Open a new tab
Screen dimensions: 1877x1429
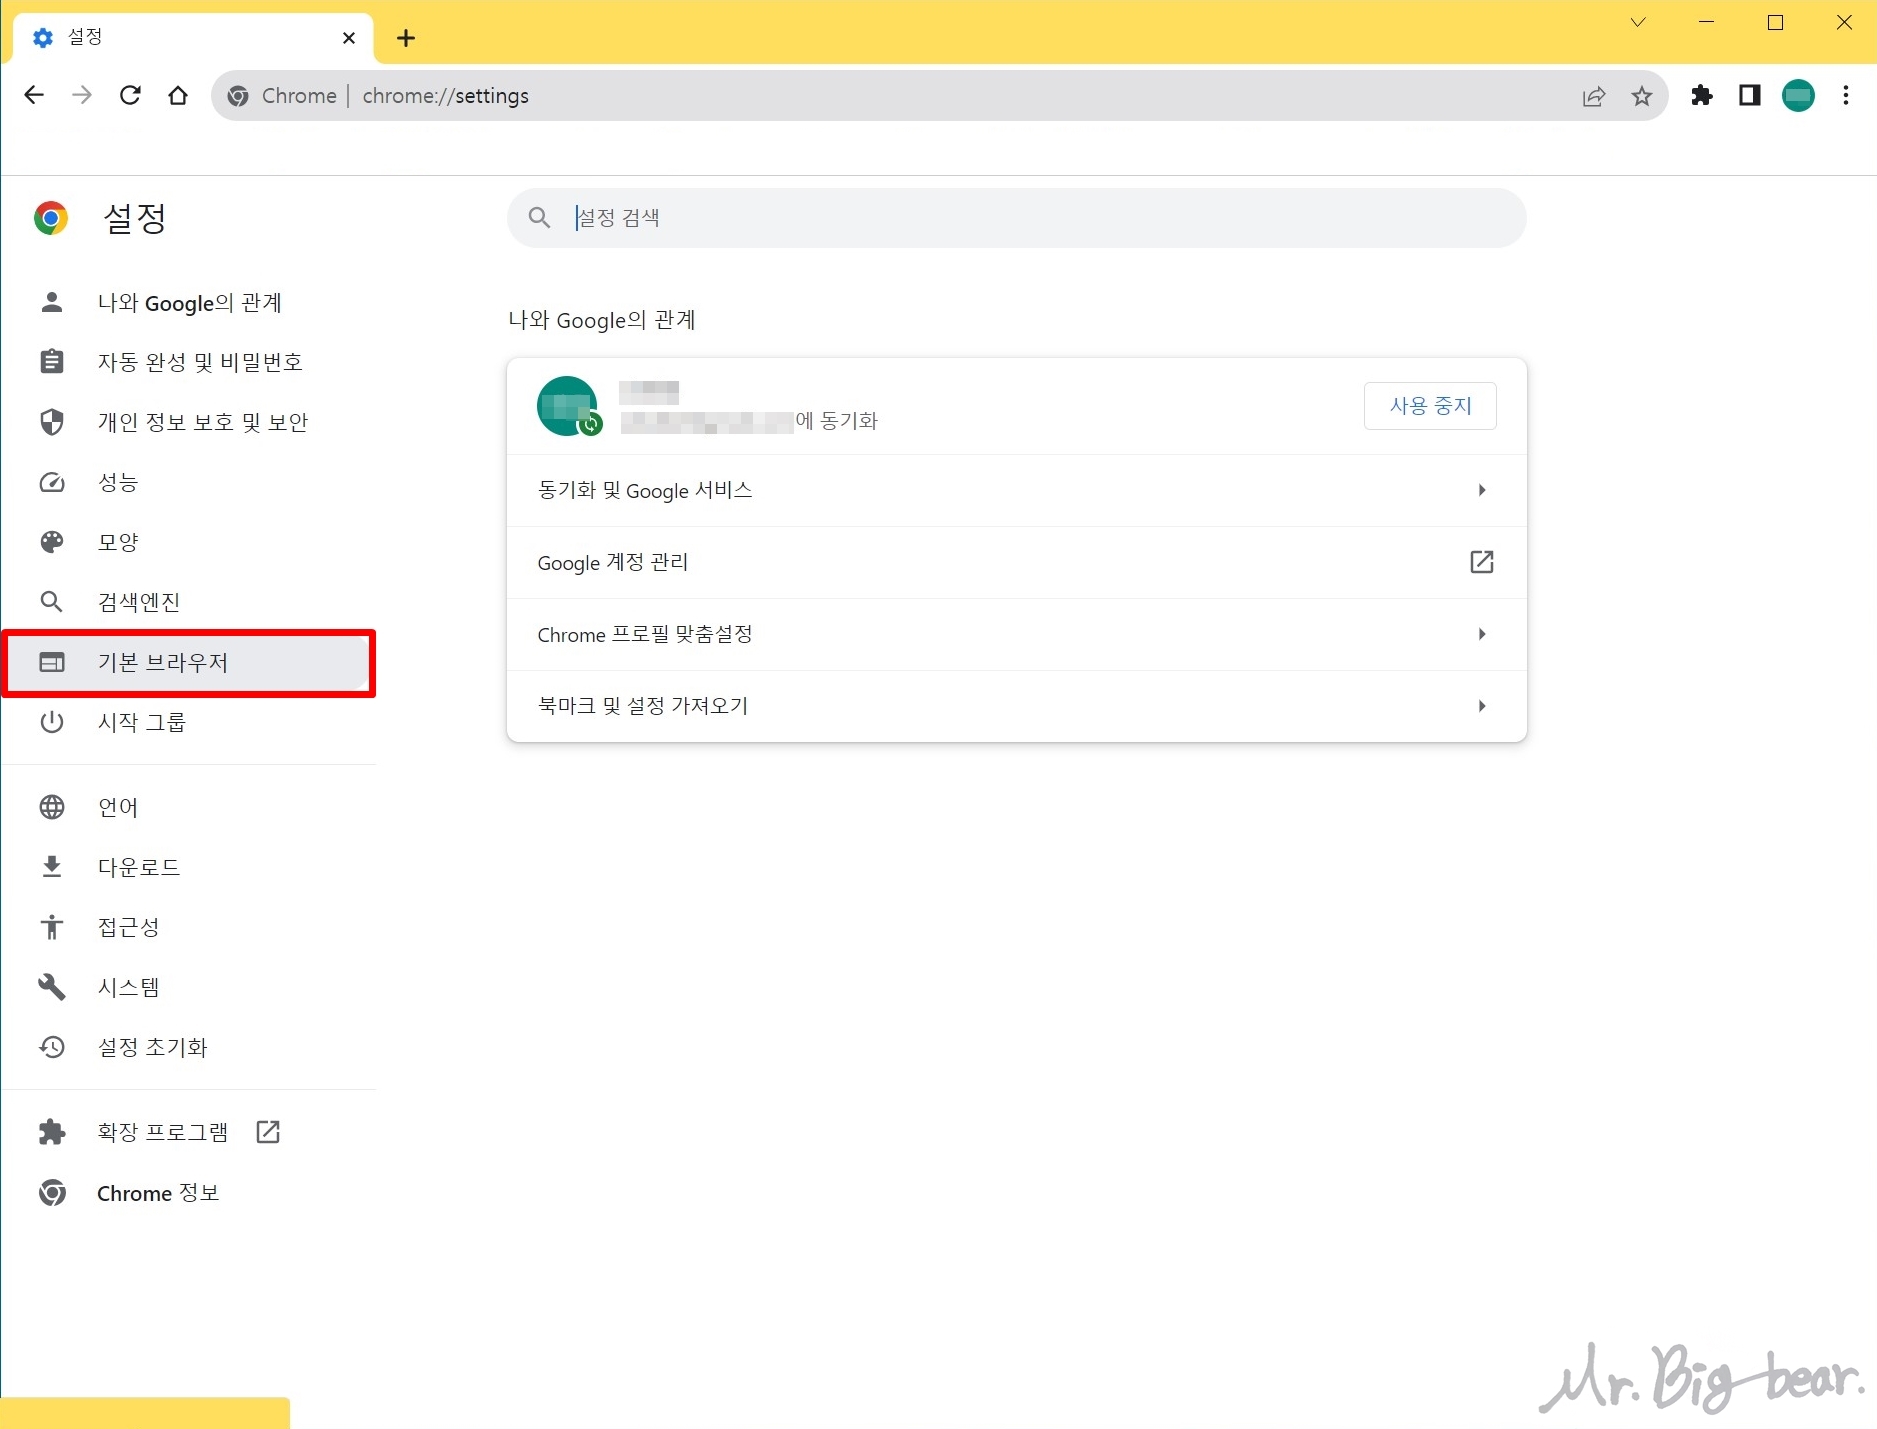click(x=406, y=38)
